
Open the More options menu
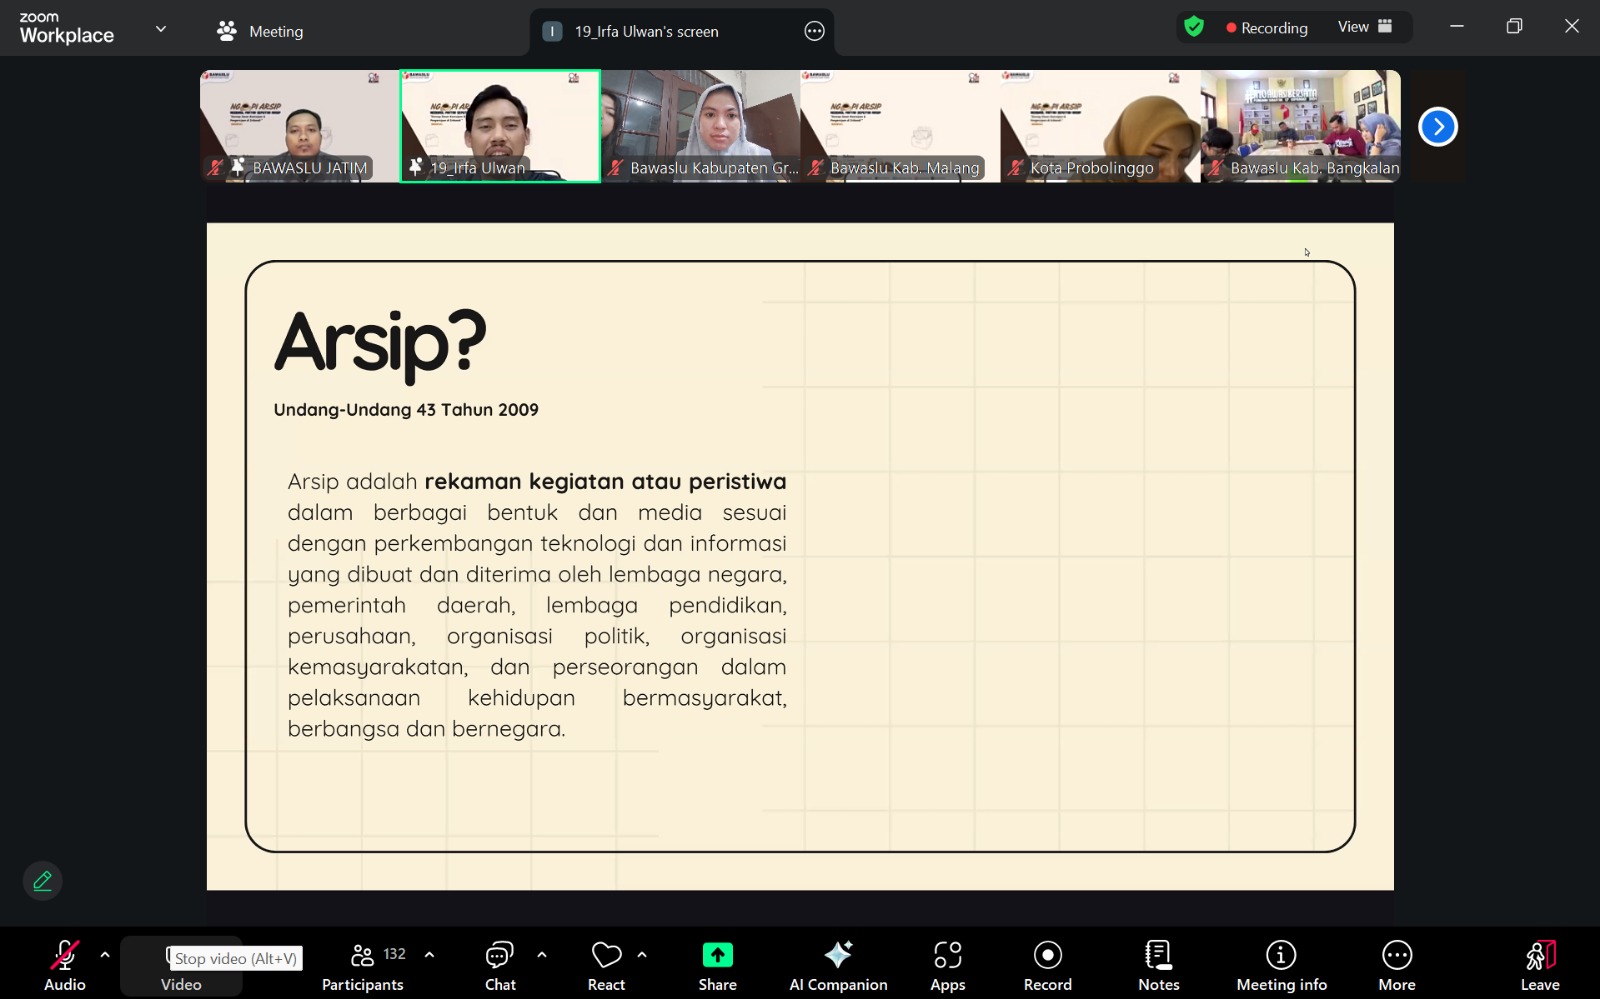click(1396, 963)
